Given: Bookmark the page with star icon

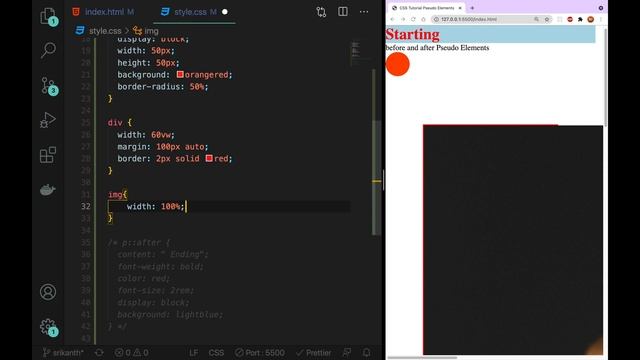Looking at the screenshot, I should 547,19.
